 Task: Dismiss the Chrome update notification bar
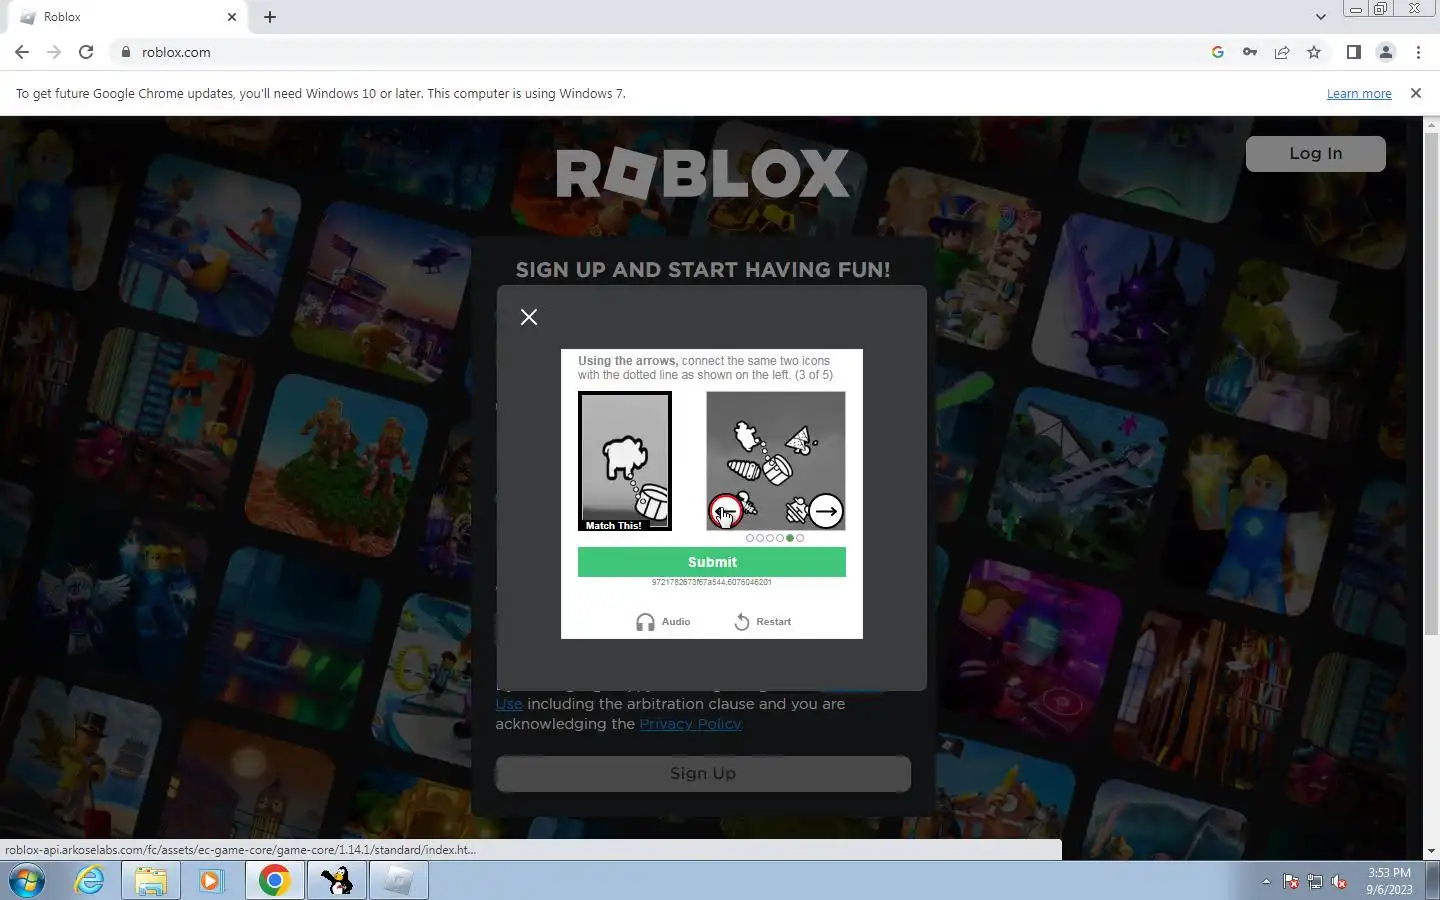pos(1415,93)
